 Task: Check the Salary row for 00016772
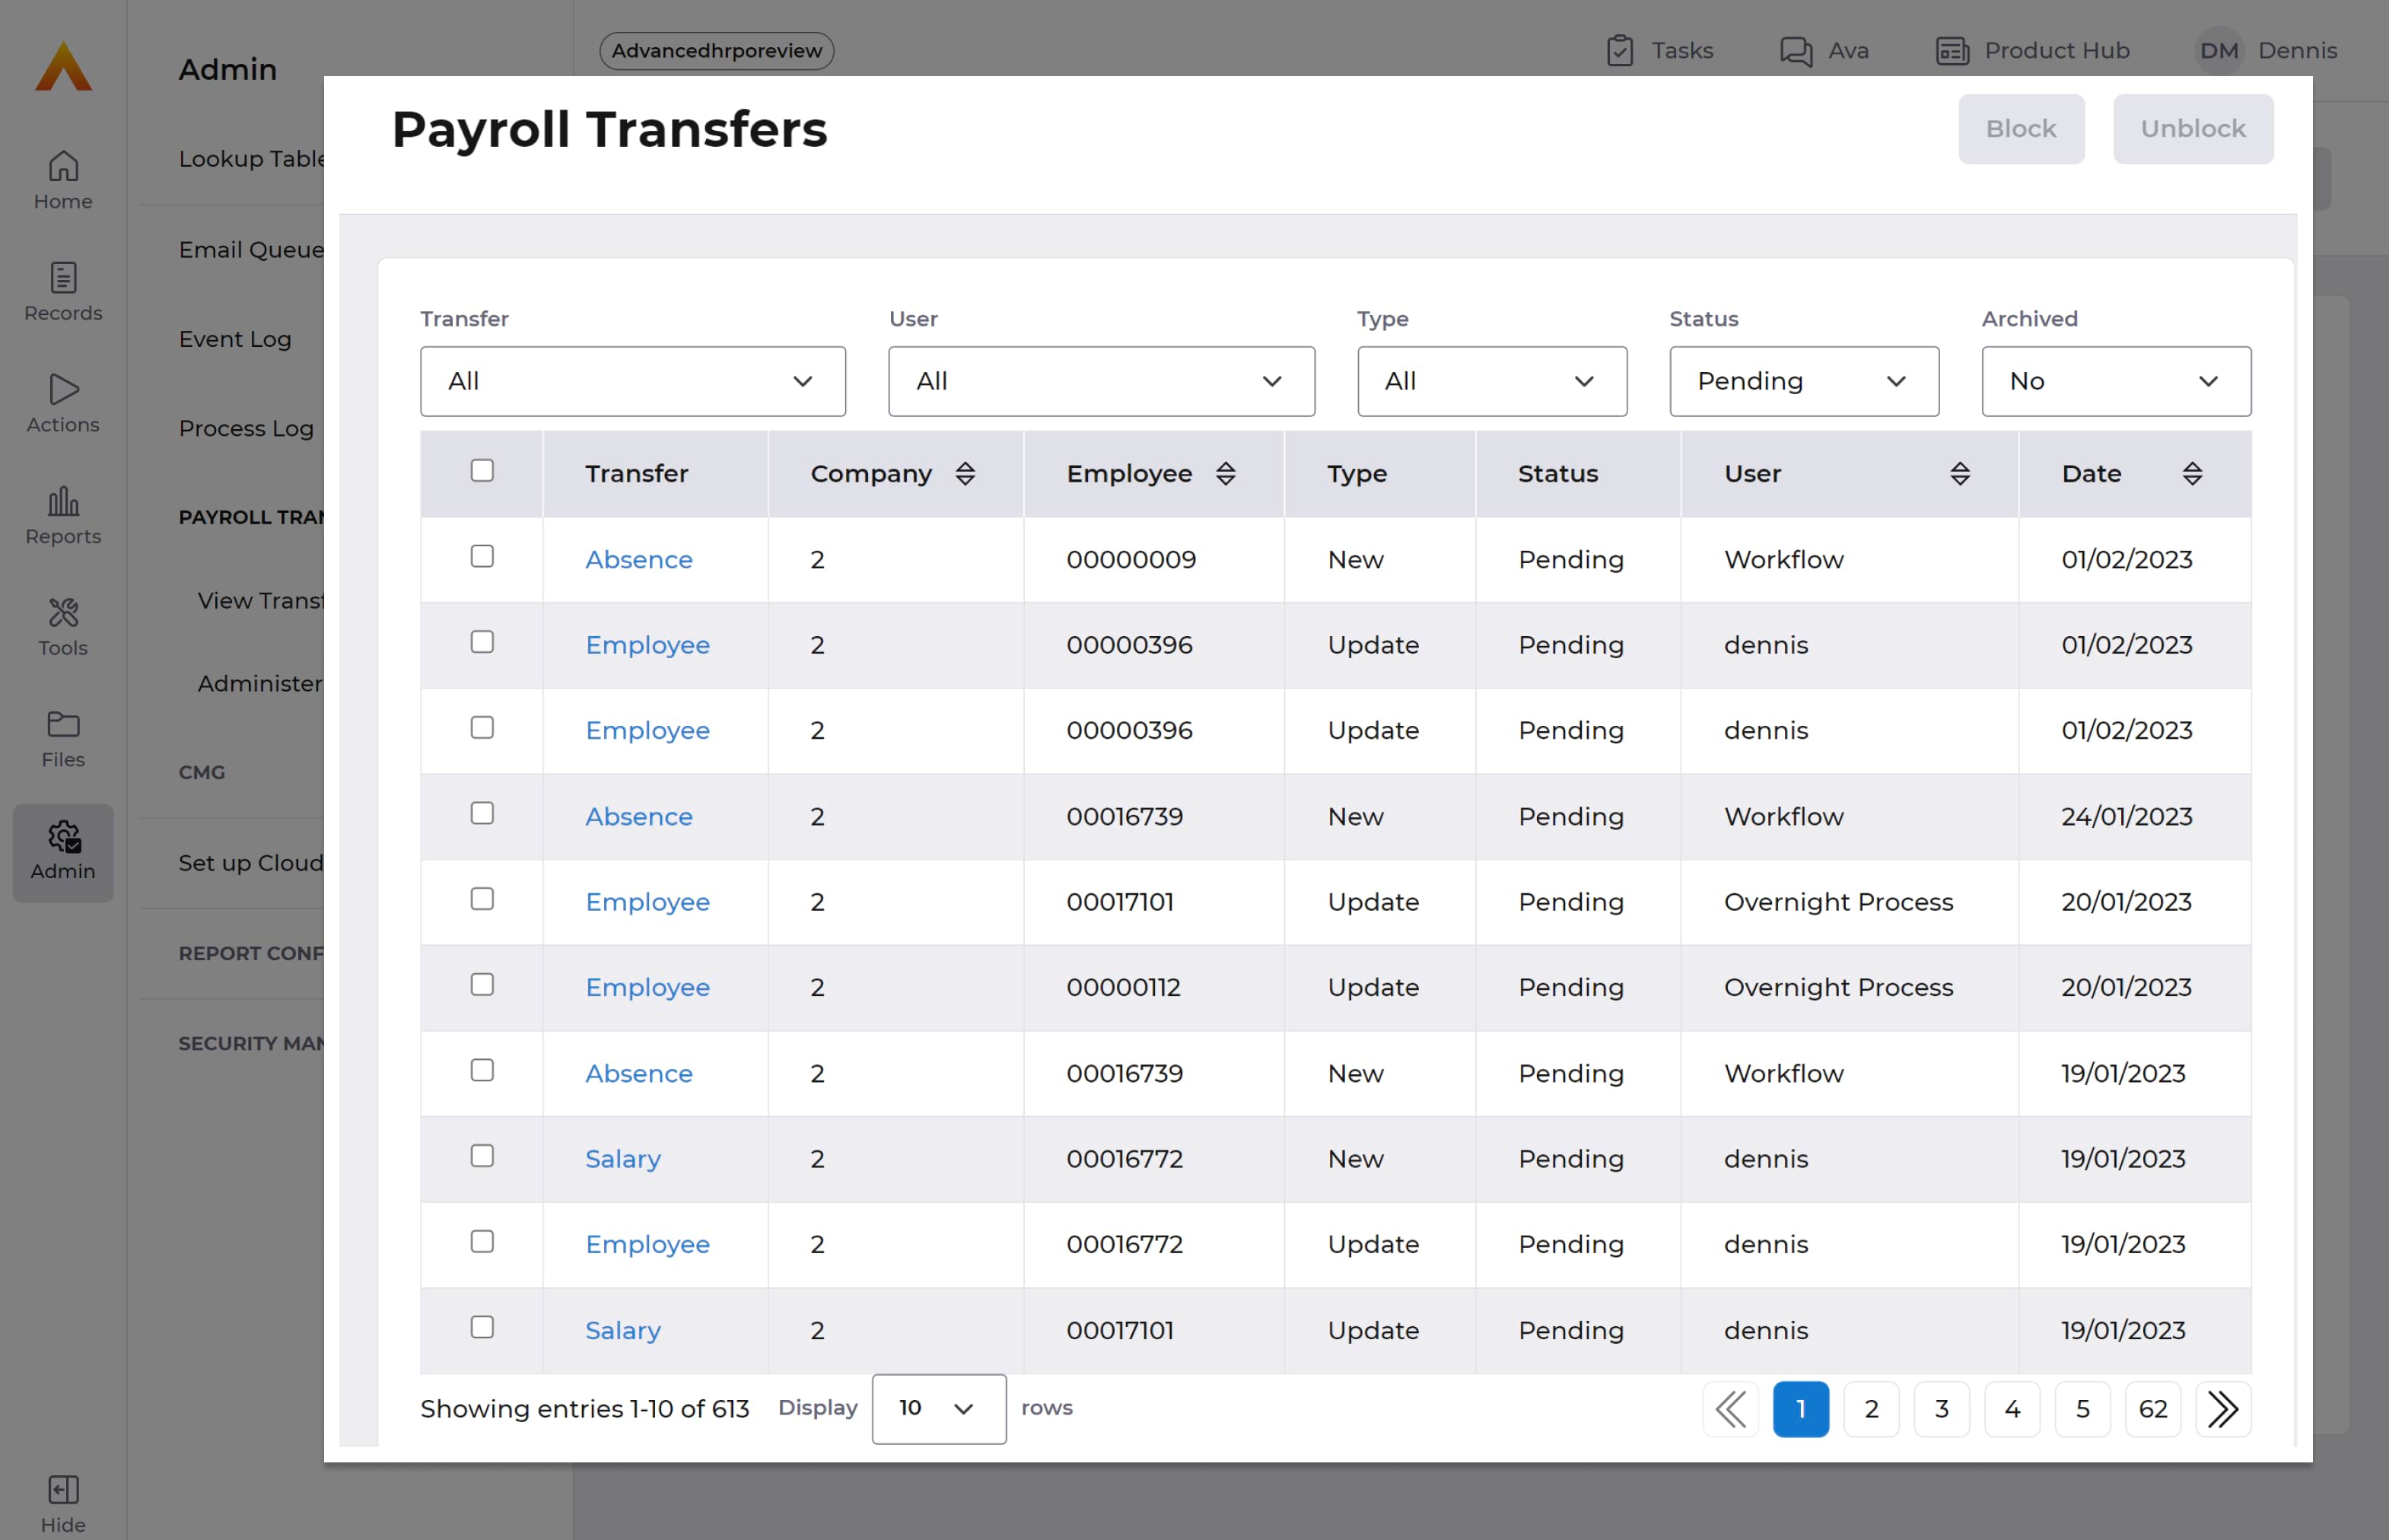click(482, 1156)
